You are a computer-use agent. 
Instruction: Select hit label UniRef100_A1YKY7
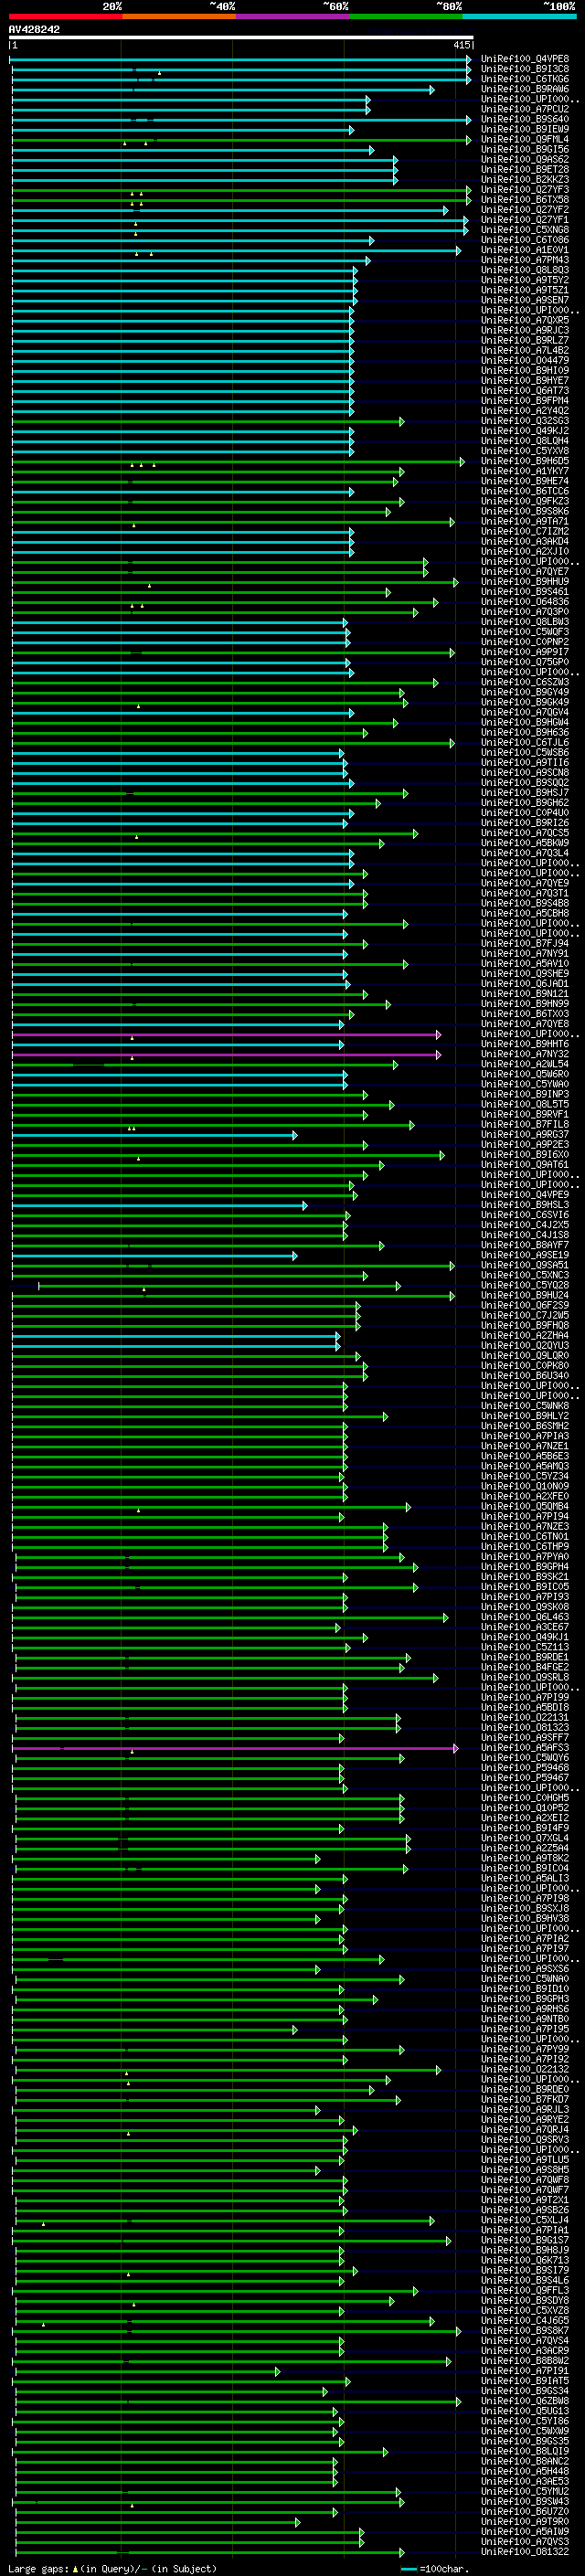click(x=525, y=471)
